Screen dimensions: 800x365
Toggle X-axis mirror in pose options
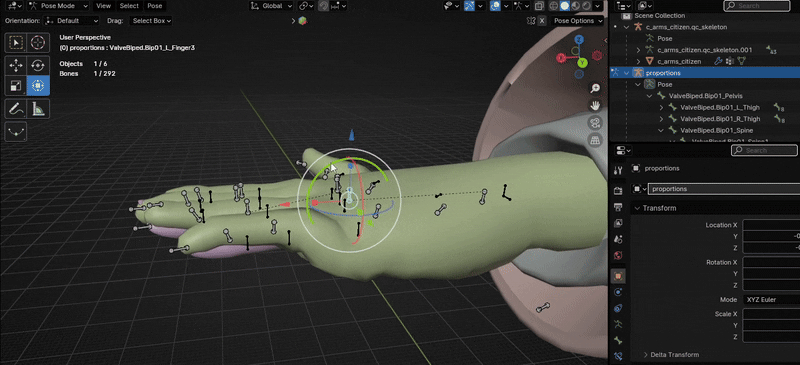pyautogui.click(x=542, y=21)
